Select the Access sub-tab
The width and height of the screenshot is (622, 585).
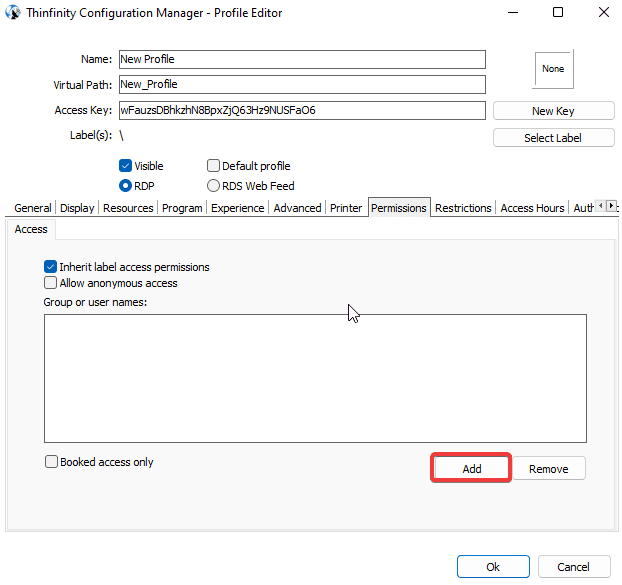(31, 229)
